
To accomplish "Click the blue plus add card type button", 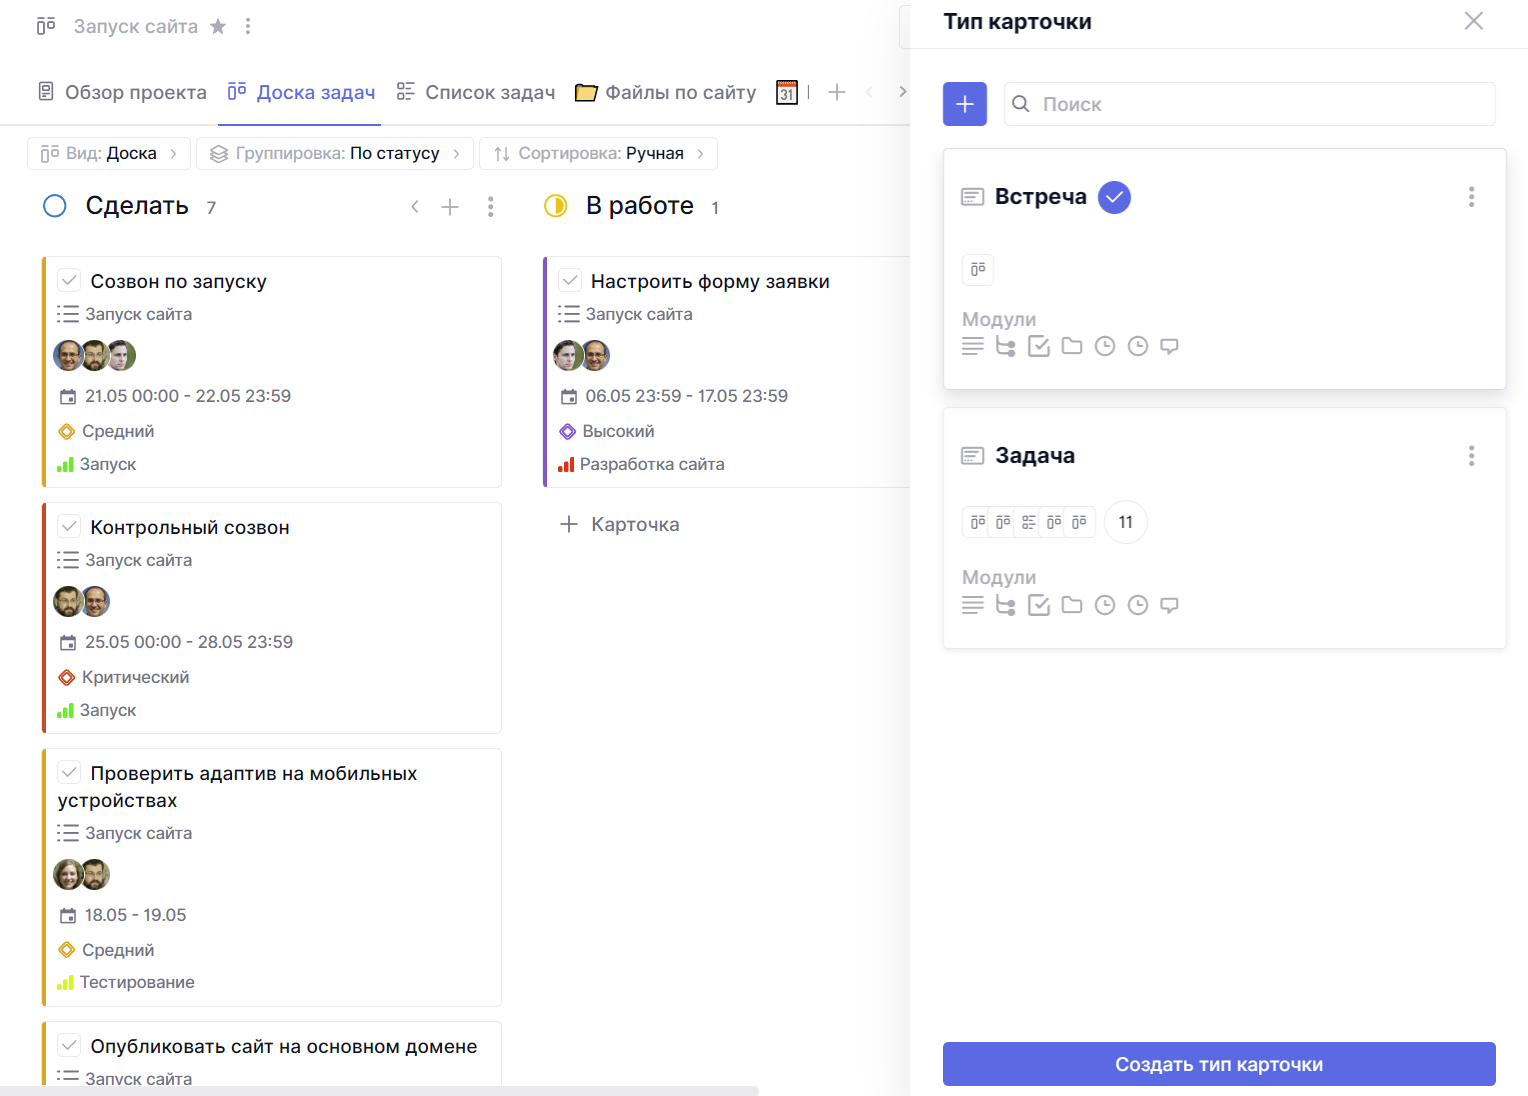I will tap(965, 104).
